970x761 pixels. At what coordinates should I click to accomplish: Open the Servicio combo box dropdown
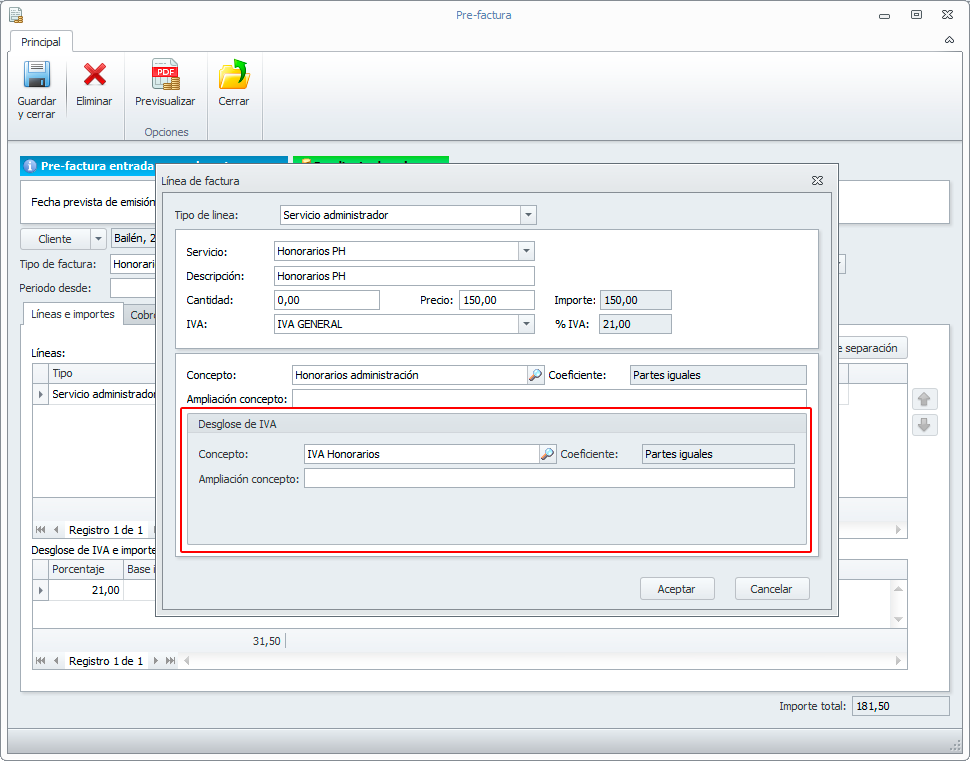click(526, 251)
